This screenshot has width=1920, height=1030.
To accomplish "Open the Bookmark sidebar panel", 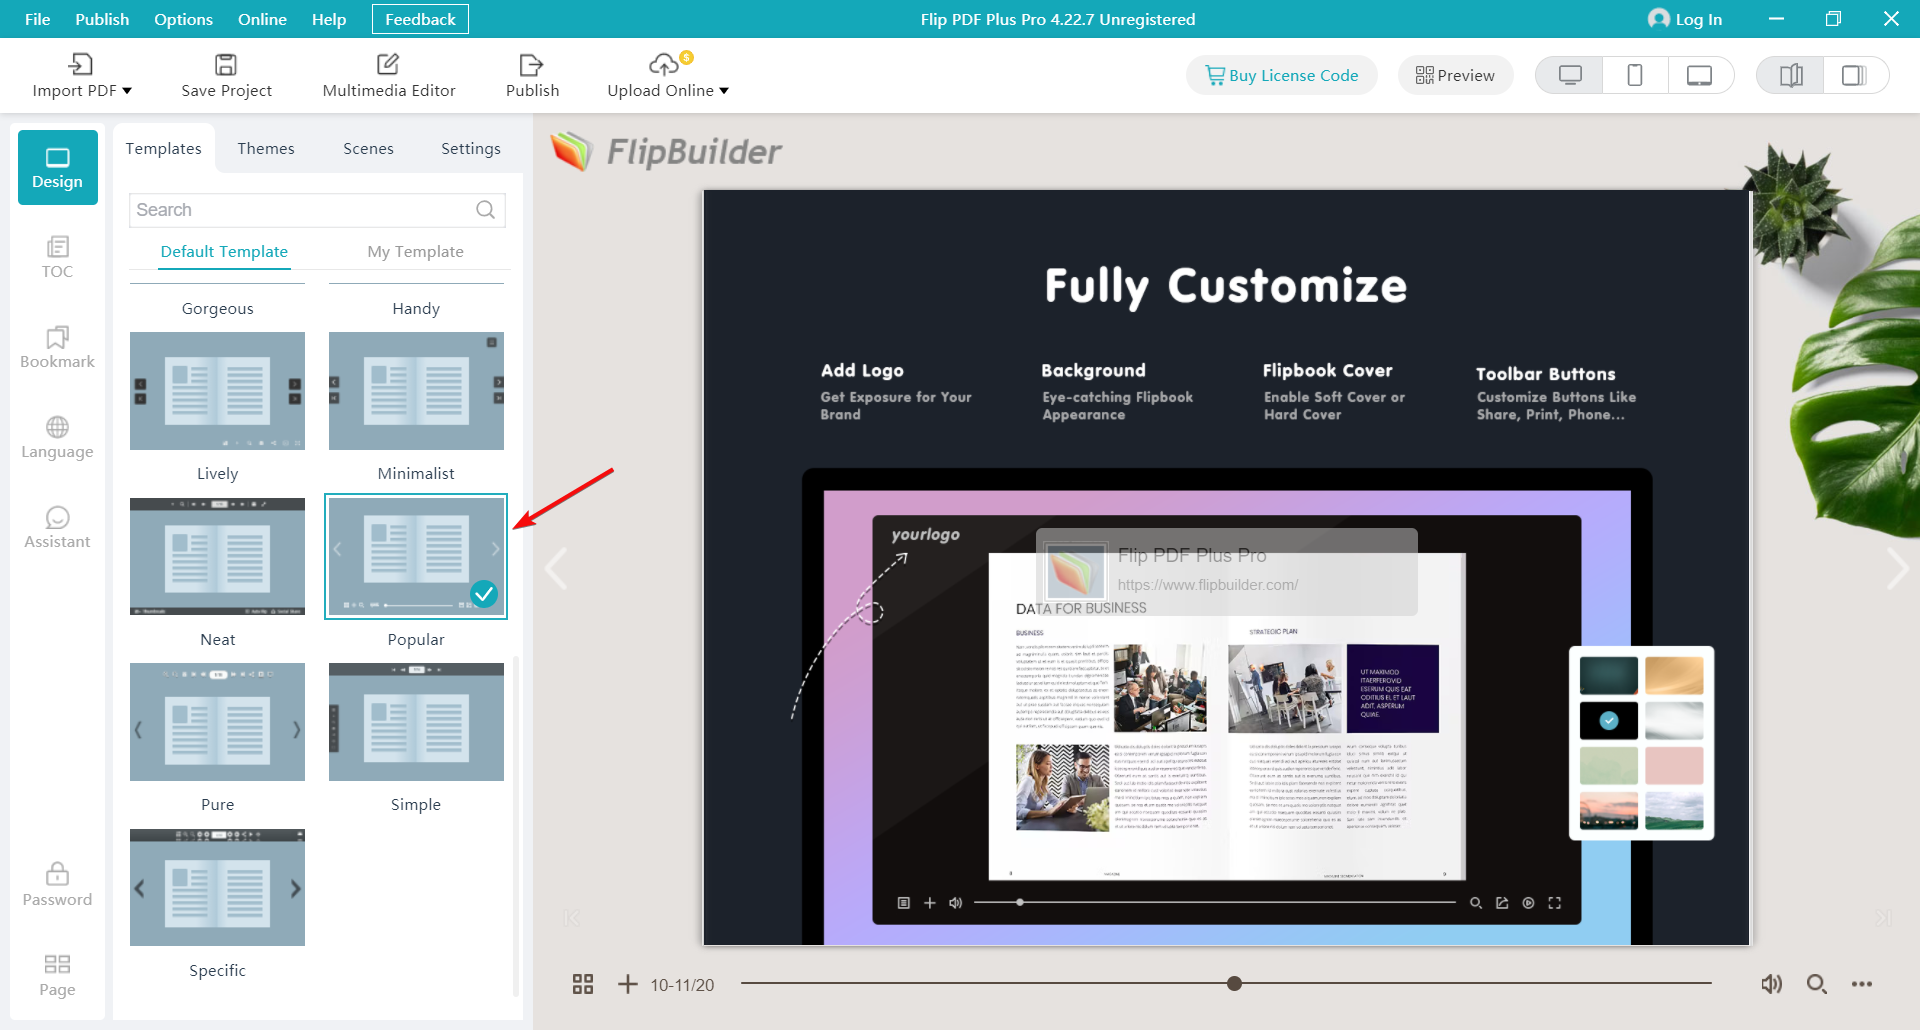I will point(58,347).
